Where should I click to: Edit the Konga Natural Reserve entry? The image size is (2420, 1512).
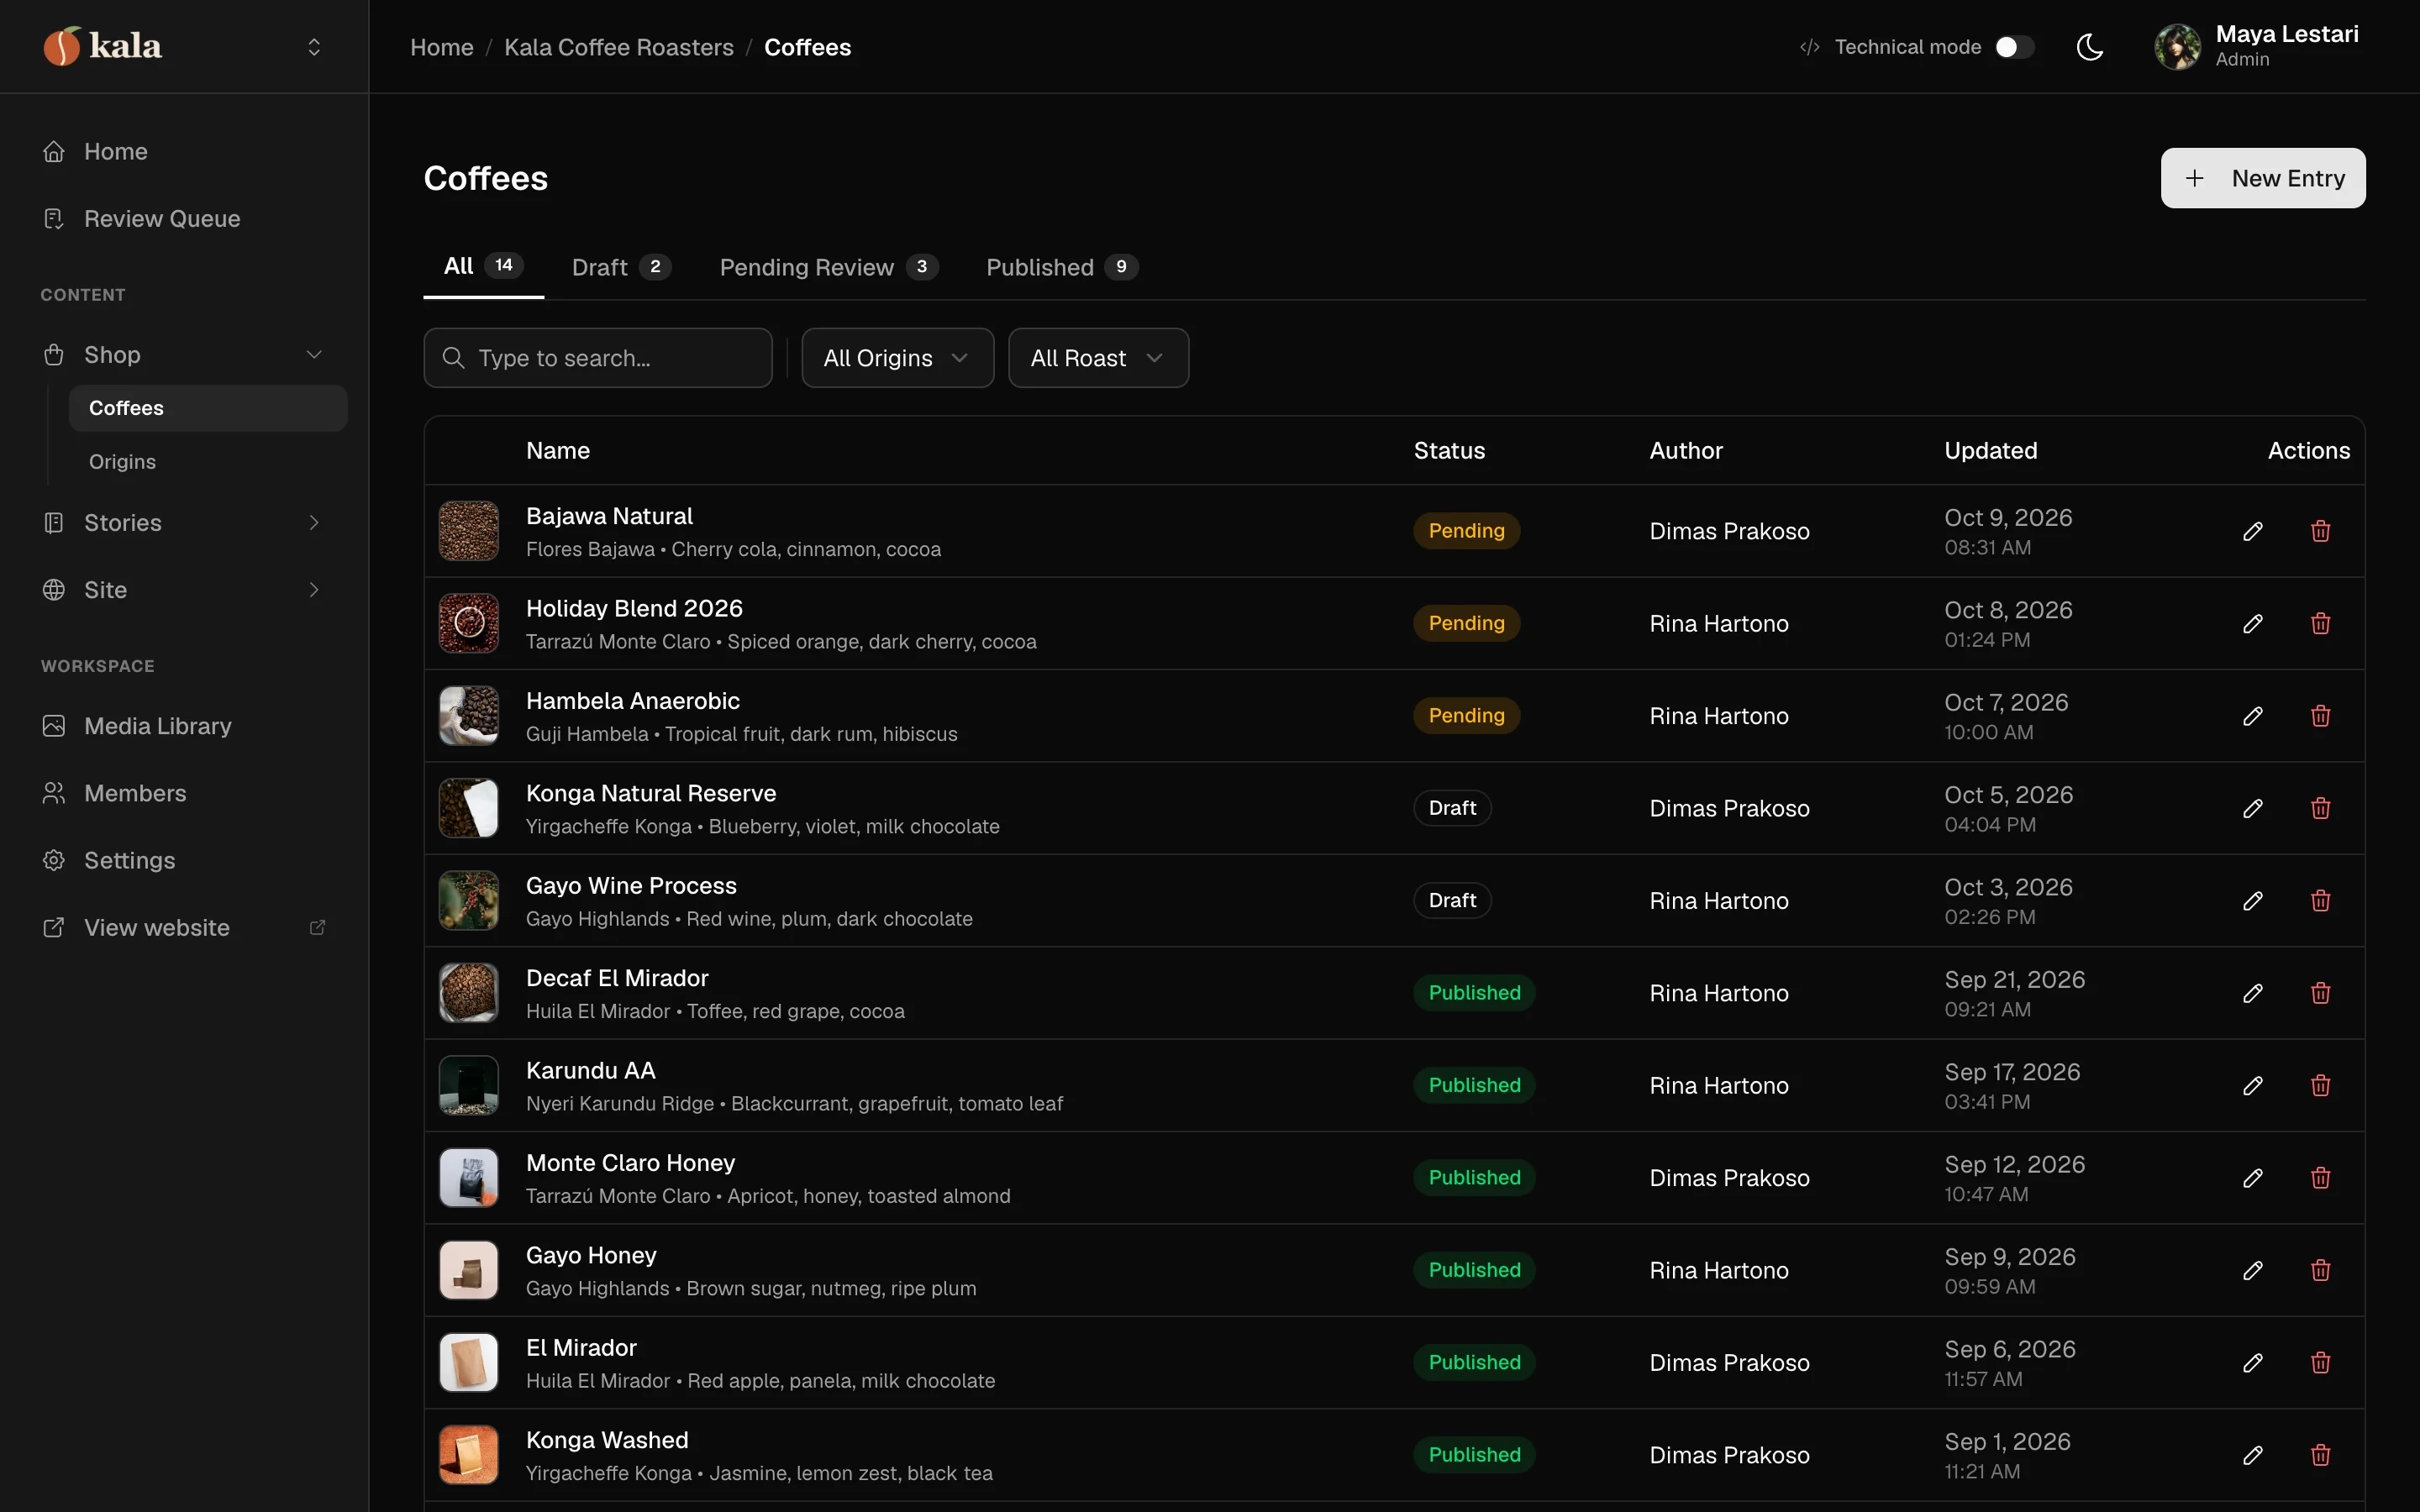(2252, 808)
